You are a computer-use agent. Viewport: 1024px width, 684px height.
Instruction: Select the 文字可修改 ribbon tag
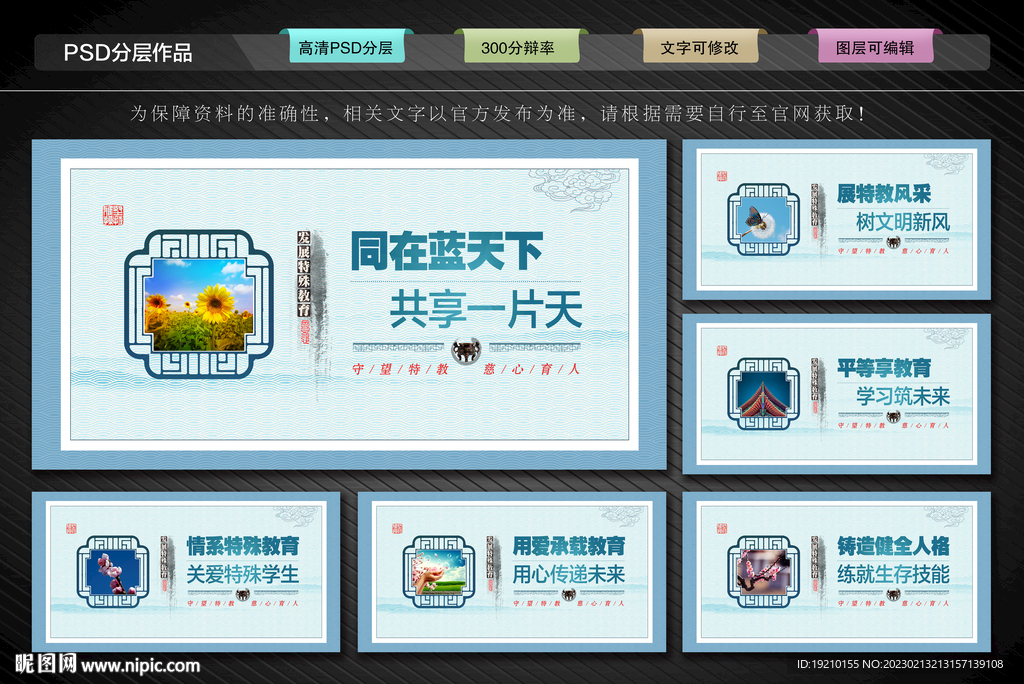click(x=701, y=46)
